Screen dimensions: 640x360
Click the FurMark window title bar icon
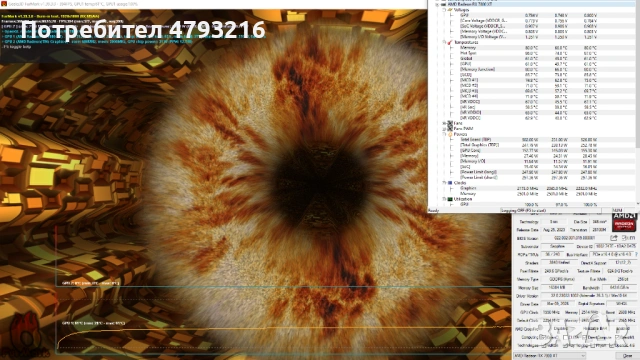(4, 4)
